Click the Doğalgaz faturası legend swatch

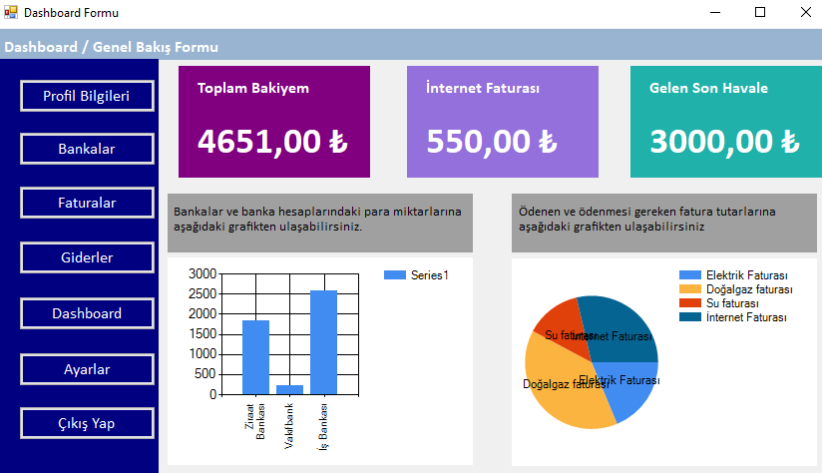coord(690,289)
